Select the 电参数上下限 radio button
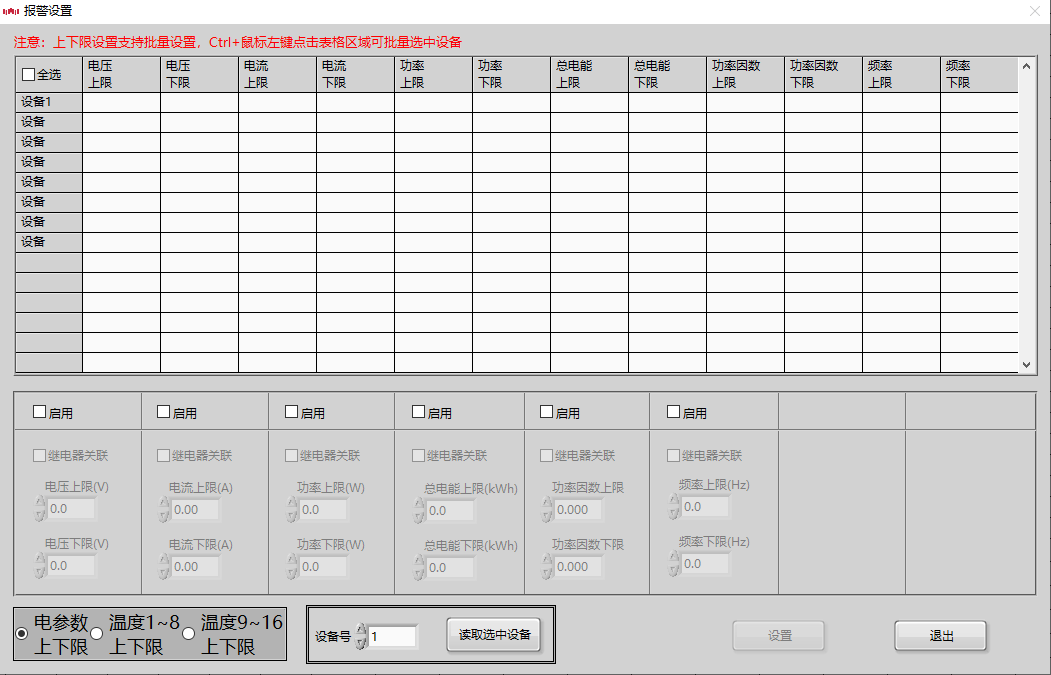The width and height of the screenshot is (1051, 675). 22,634
